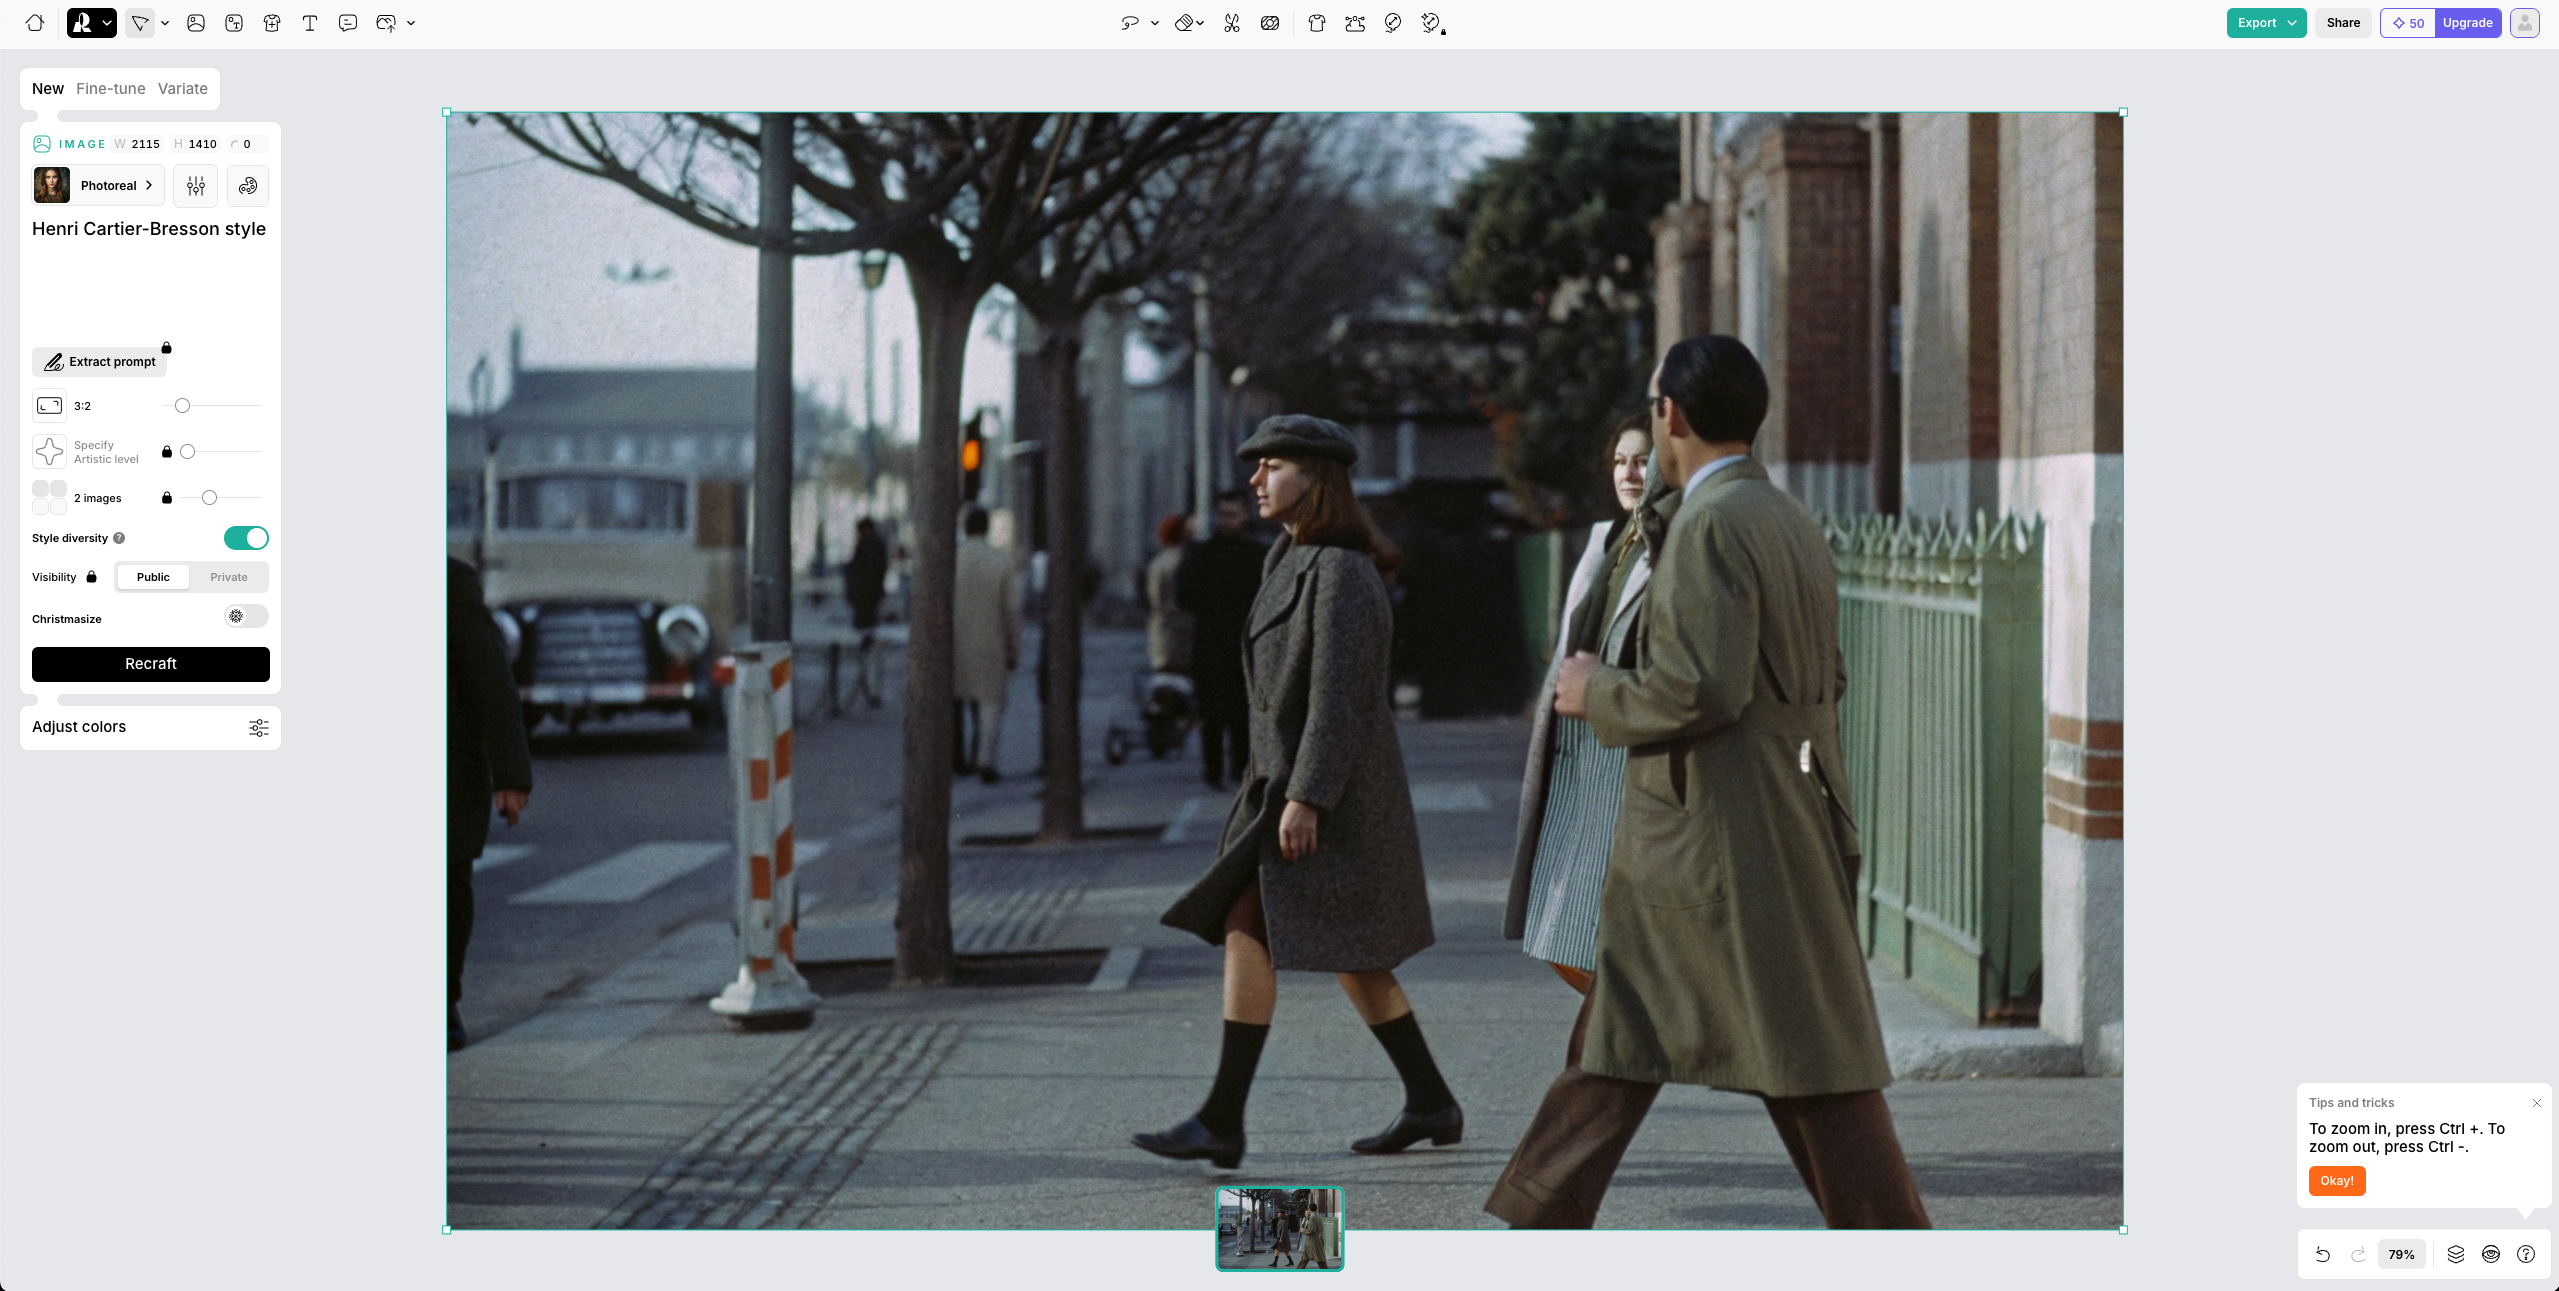The width and height of the screenshot is (2559, 1291).
Task: Click the undo arrow icon
Action: tap(2322, 1254)
